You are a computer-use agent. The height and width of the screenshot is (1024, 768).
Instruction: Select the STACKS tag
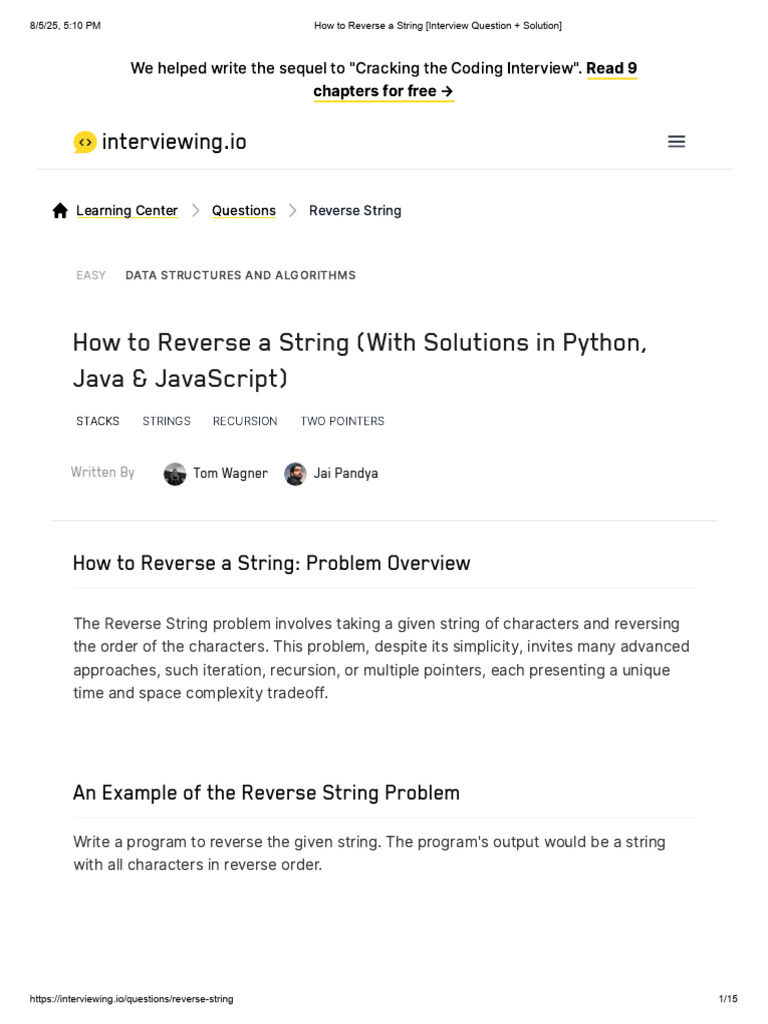tap(98, 421)
